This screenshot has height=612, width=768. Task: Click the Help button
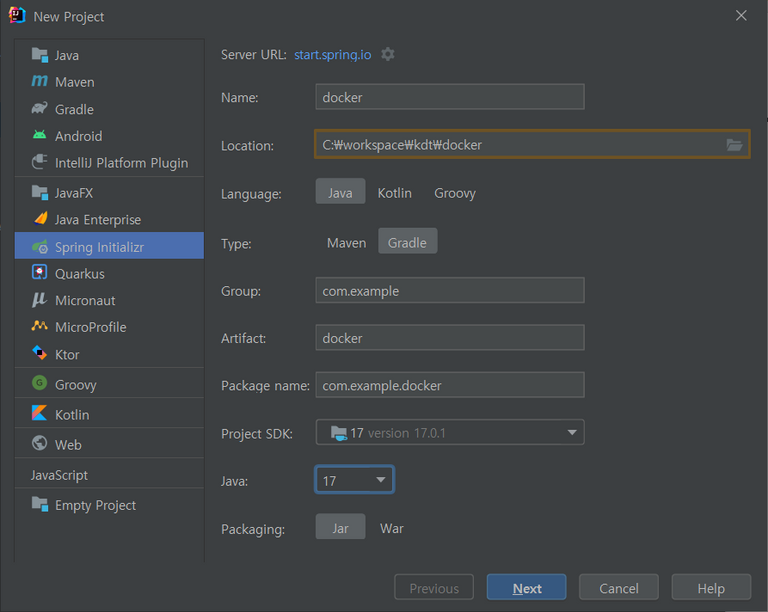711,588
